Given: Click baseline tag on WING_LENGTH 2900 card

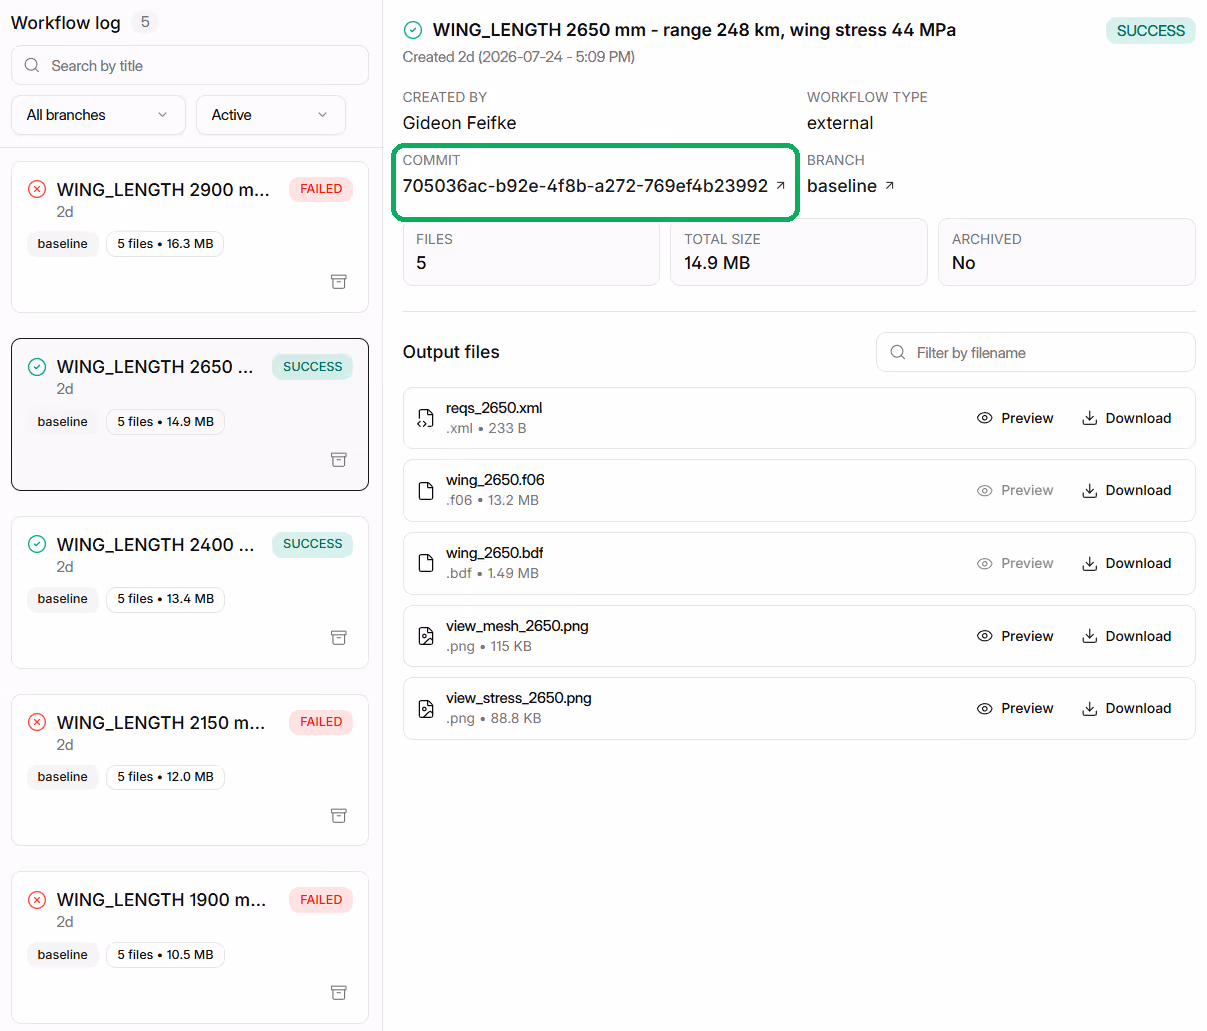Looking at the screenshot, I should (63, 244).
